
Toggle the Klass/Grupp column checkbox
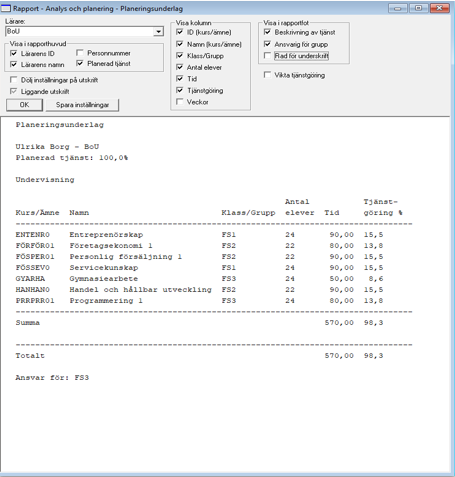[180, 56]
